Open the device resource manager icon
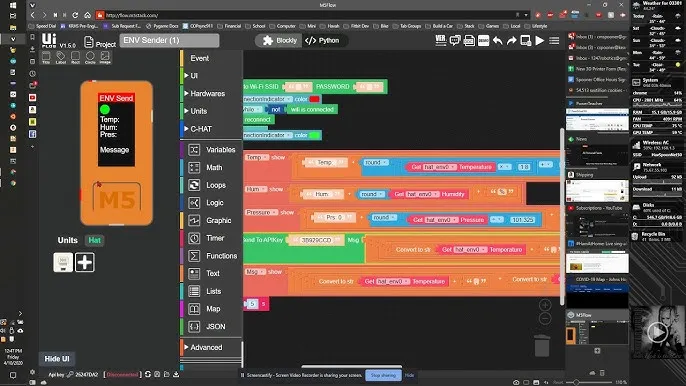Image resolution: width=686 pixels, height=386 pixels. pyautogui.click(x=526, y=41)
